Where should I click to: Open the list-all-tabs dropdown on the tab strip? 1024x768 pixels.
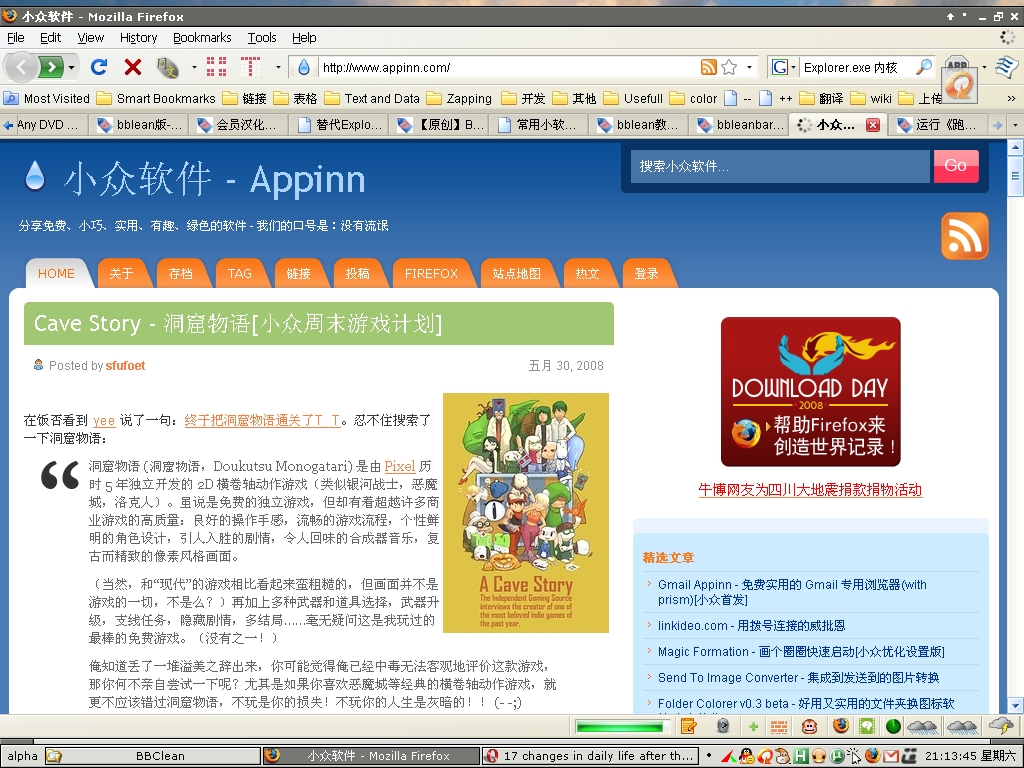point(1015,125)
